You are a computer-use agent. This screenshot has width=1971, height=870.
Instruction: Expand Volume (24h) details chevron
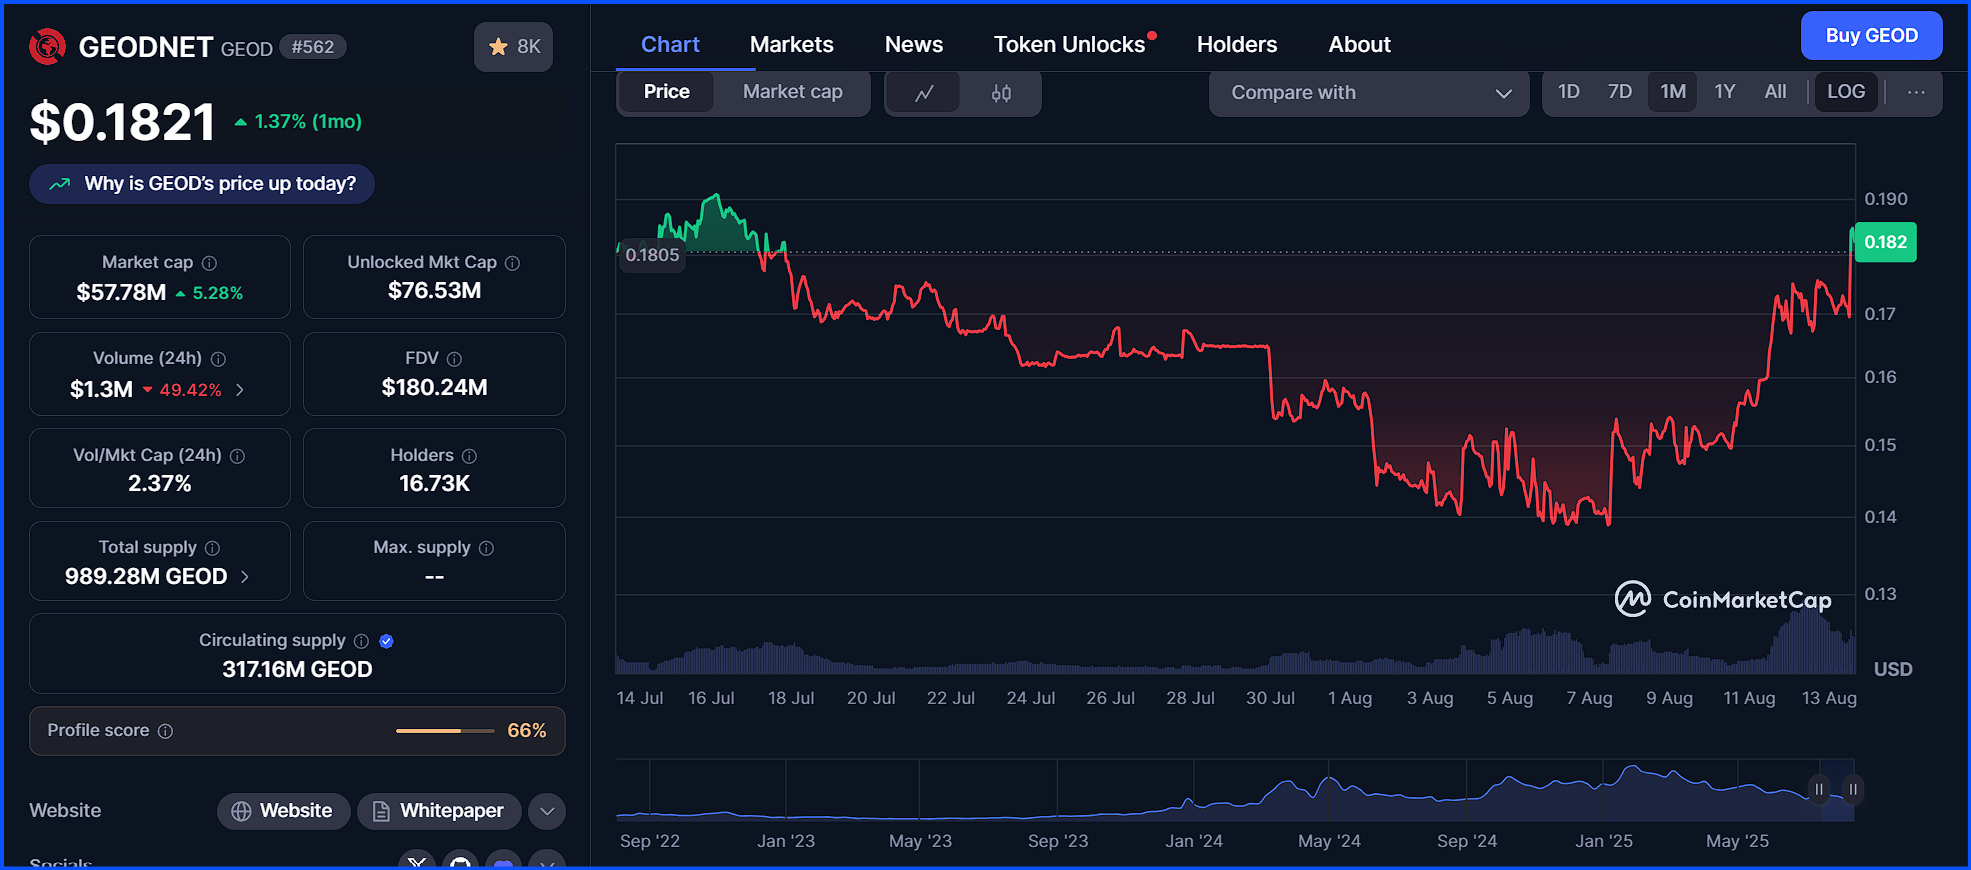pyautogui.click(x=240, y=390)
